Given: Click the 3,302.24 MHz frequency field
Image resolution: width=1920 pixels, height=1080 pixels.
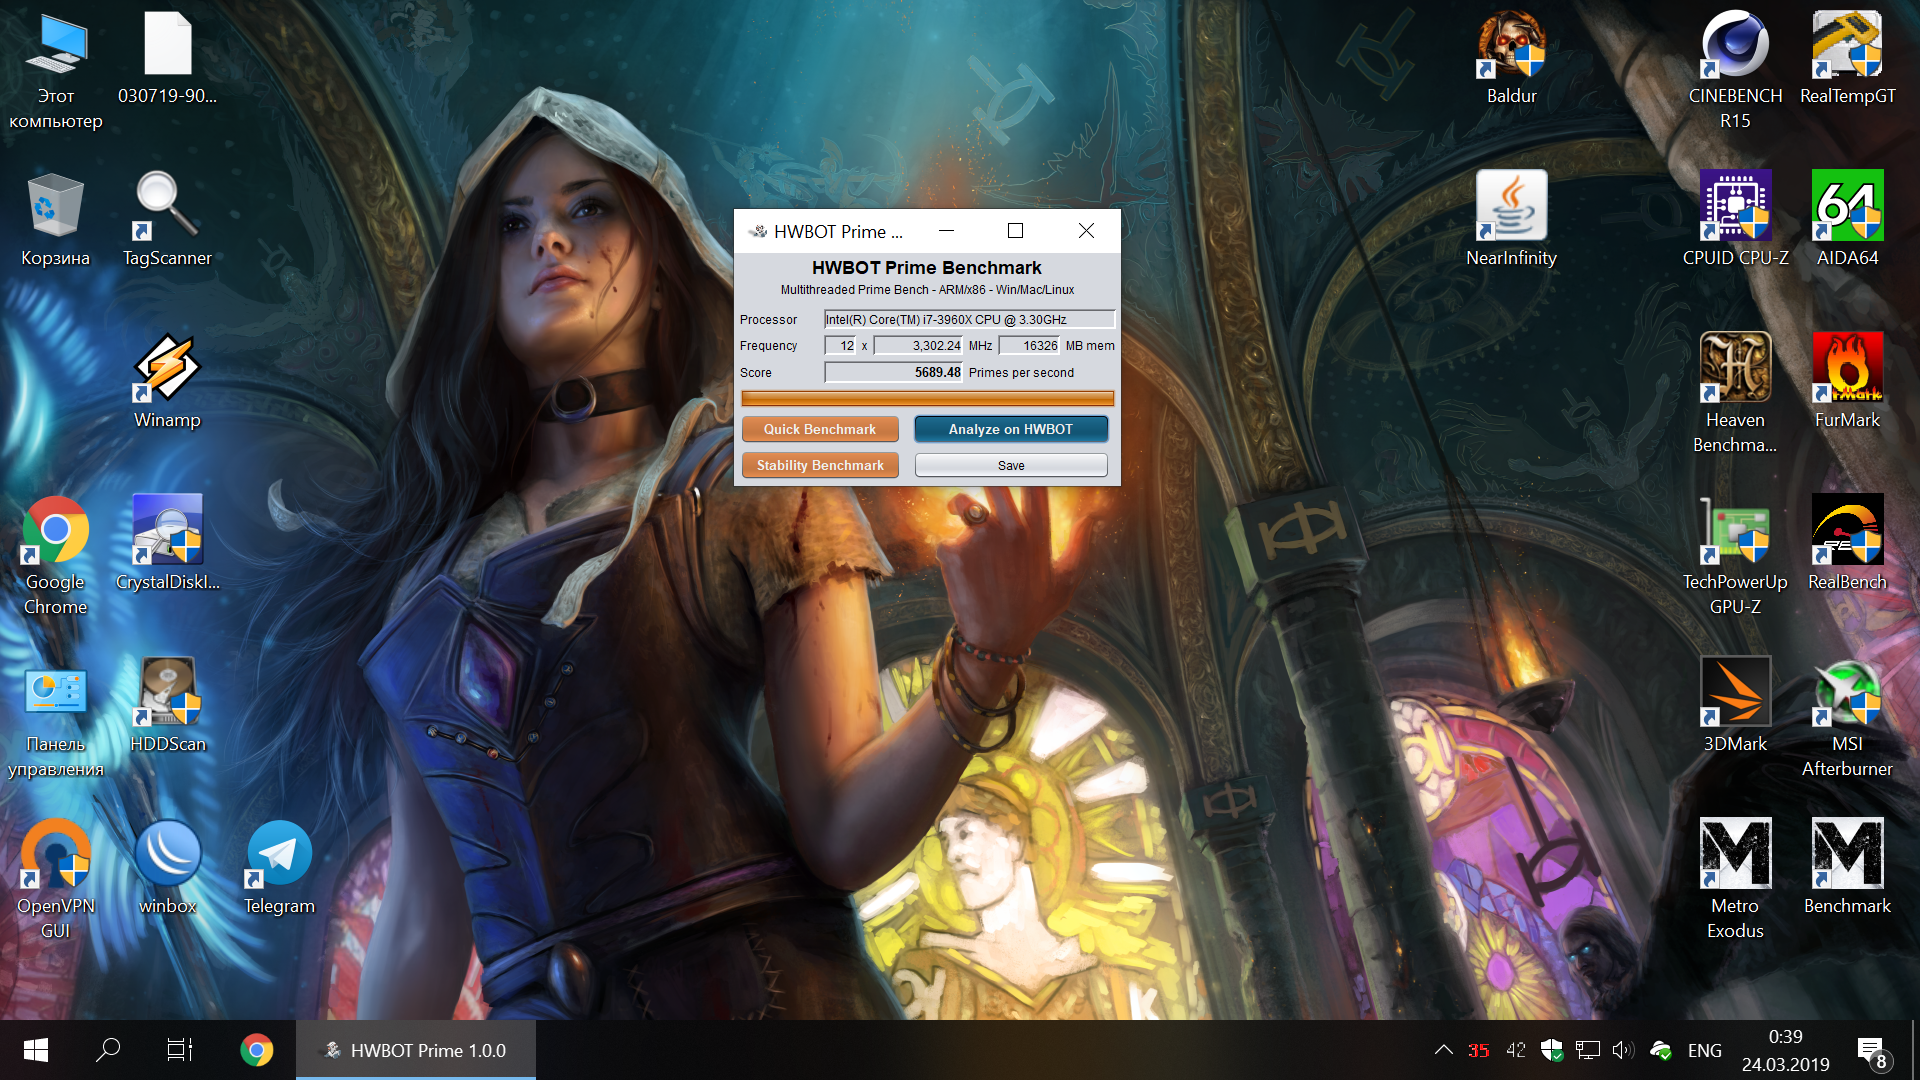Looking at the screenshot, I should click(918, 345).
